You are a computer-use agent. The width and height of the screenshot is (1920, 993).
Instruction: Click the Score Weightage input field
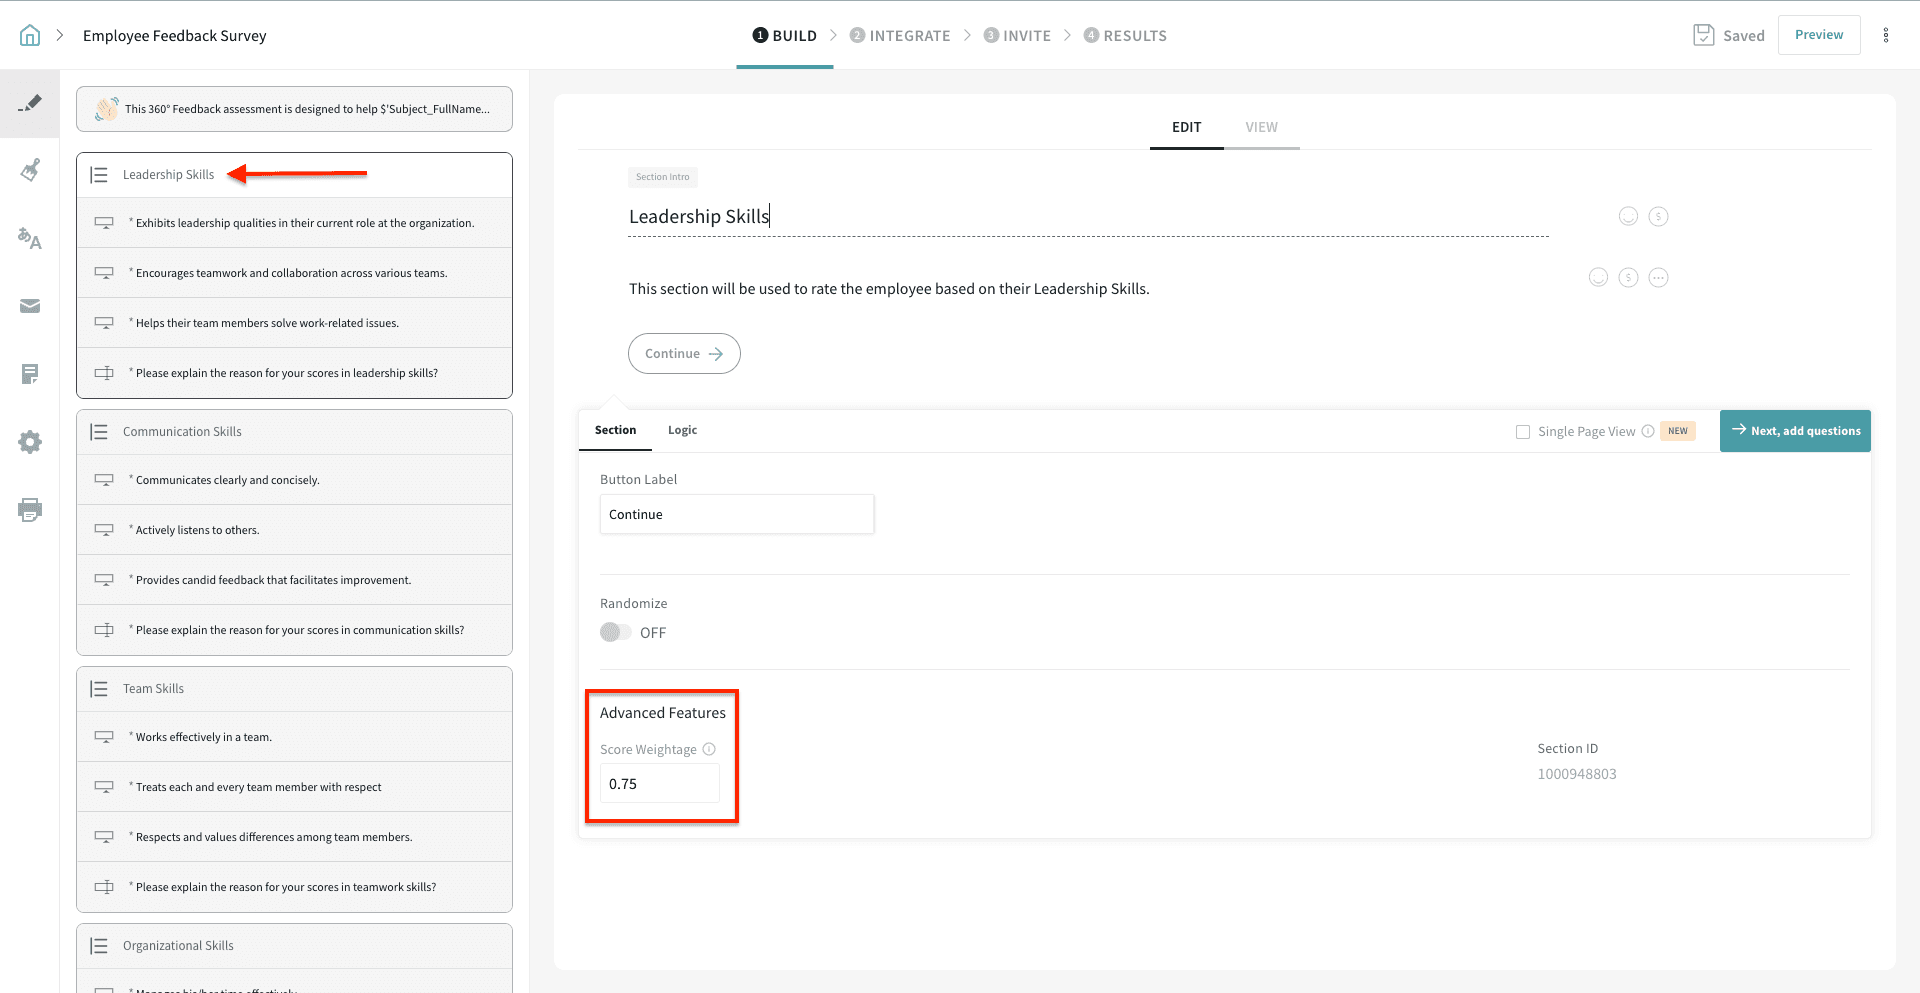(659, 784)
